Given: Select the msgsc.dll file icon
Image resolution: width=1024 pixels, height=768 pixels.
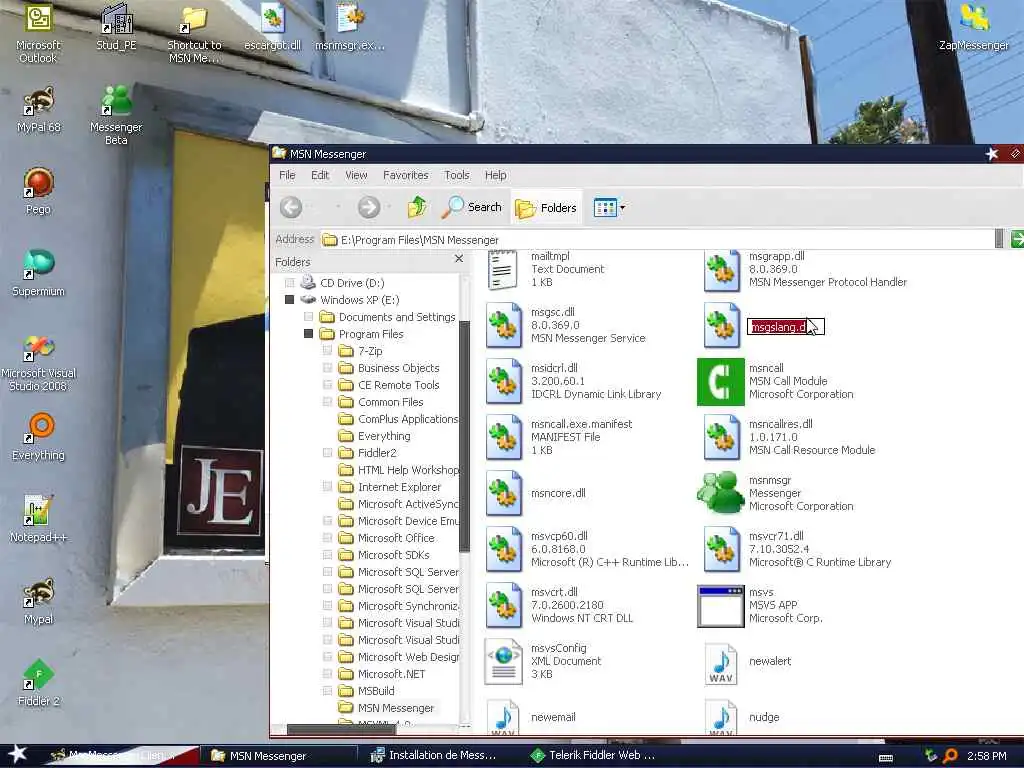Looking at the screenshot, I should click(x=504, y=325).
